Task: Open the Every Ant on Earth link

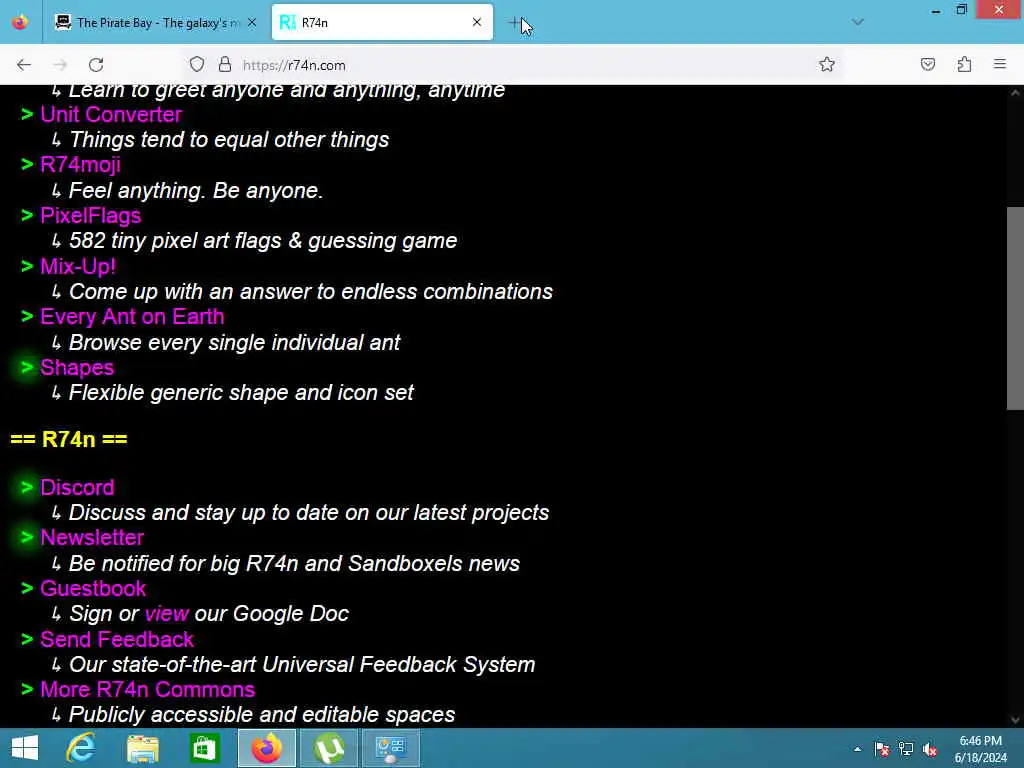Action: click(x=132, y=317)
